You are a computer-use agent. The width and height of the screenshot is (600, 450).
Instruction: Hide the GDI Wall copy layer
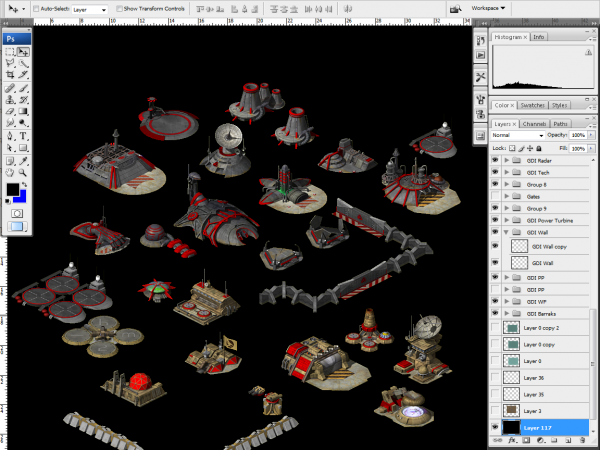pyautogui.click(x=496, y=246)
